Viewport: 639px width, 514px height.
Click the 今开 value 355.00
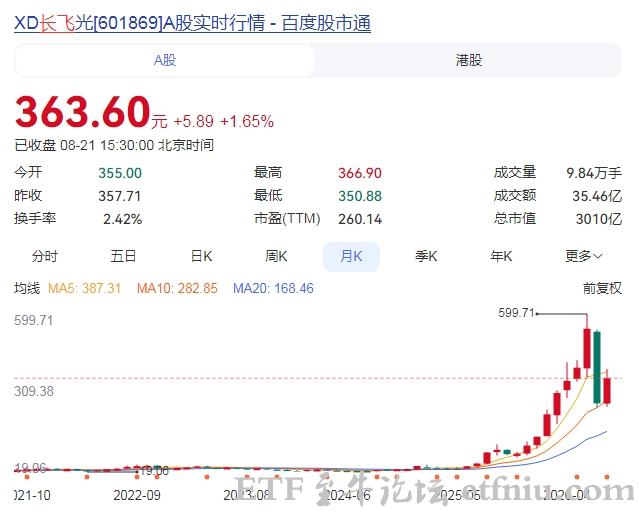pos(120,173)
